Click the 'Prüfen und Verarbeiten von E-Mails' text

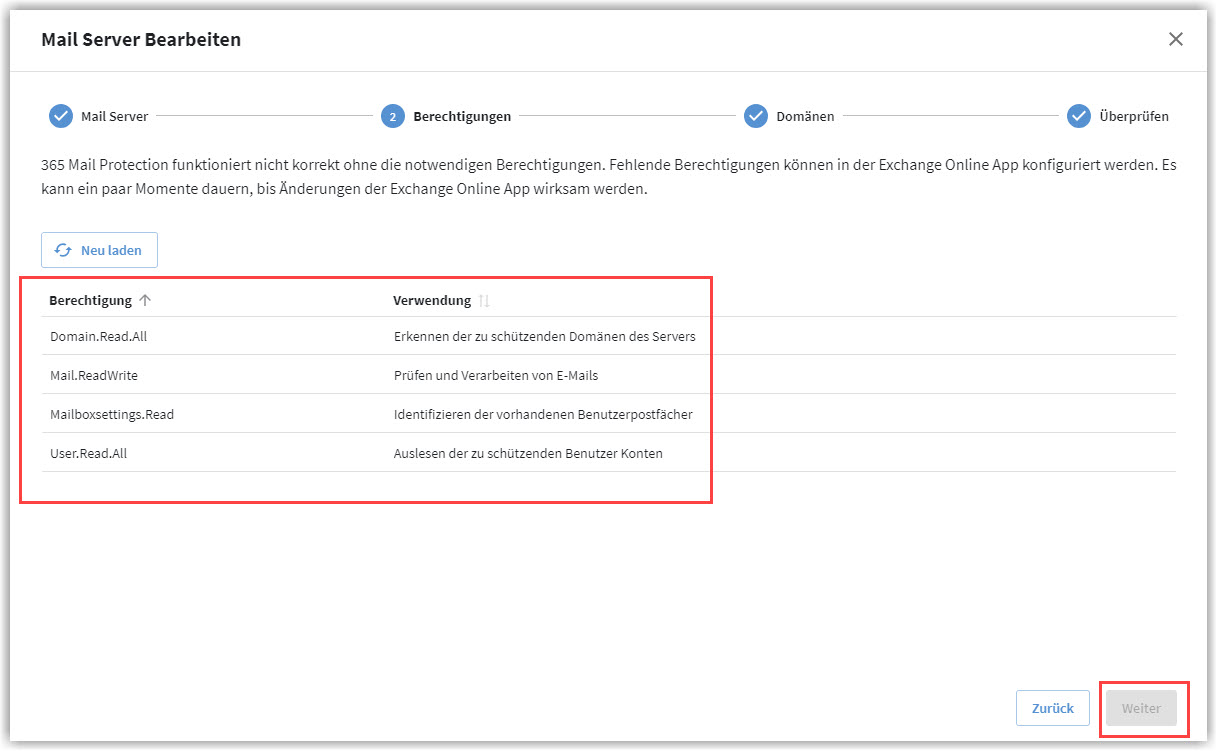(495, 375)
